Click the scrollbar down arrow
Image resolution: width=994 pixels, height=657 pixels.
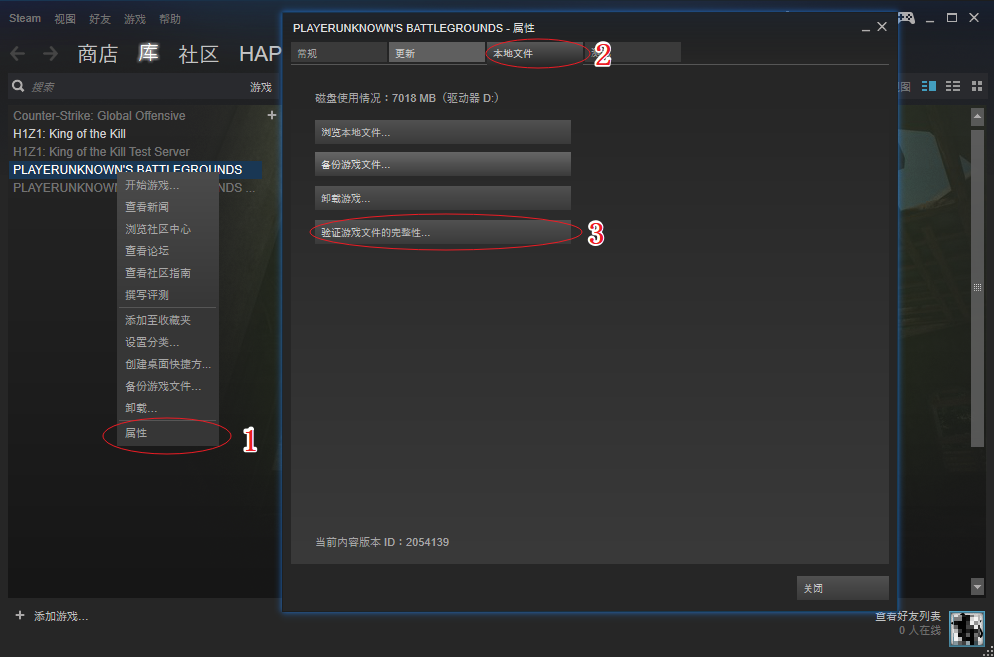coord(977,587)
